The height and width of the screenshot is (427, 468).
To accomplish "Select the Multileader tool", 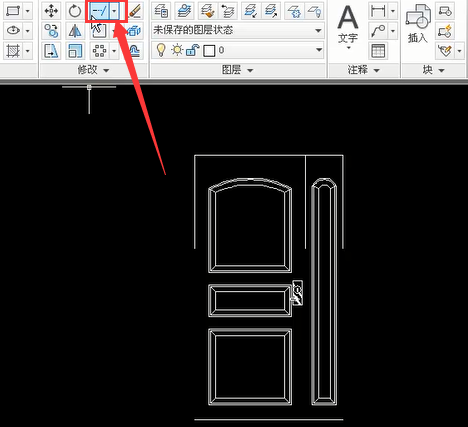I will (x=378, y=31).
